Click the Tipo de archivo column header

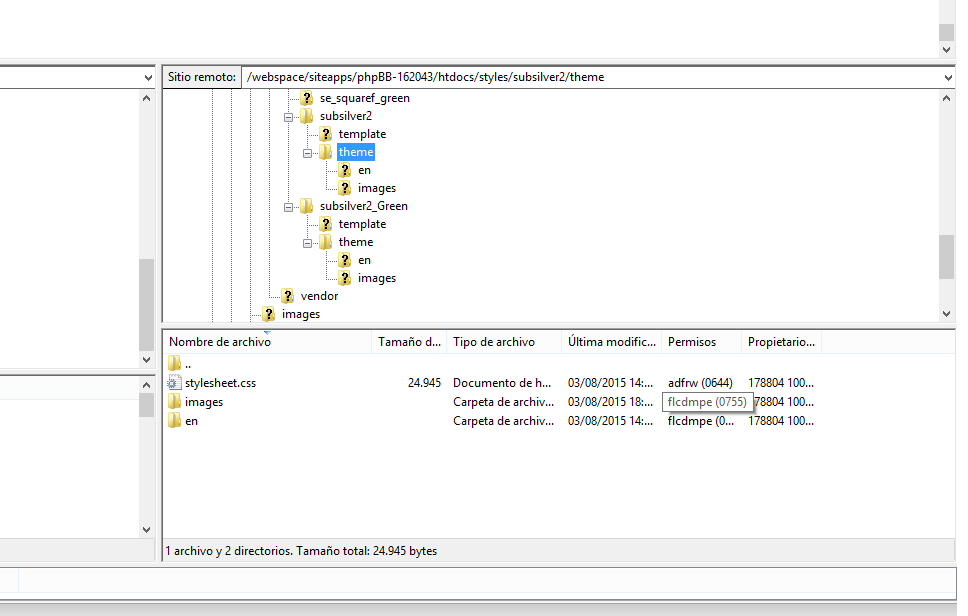(x=494, y=342)
